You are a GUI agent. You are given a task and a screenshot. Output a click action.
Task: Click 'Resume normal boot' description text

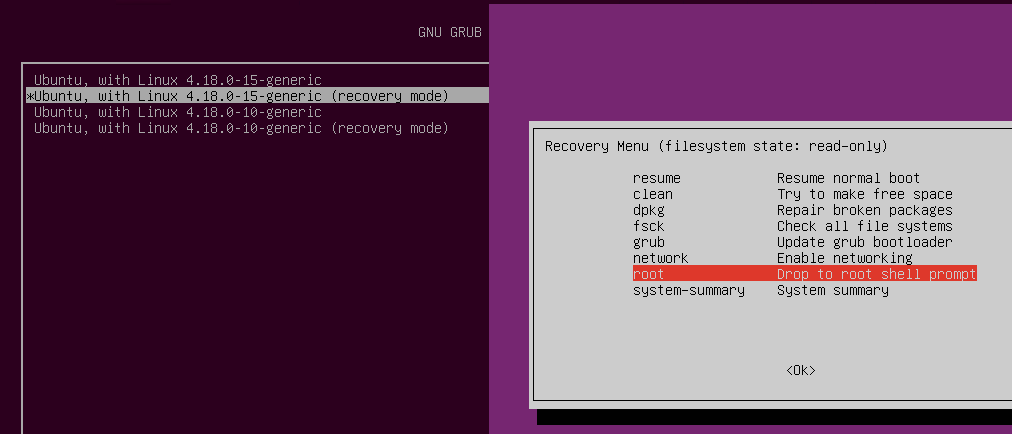click(848, 178)
